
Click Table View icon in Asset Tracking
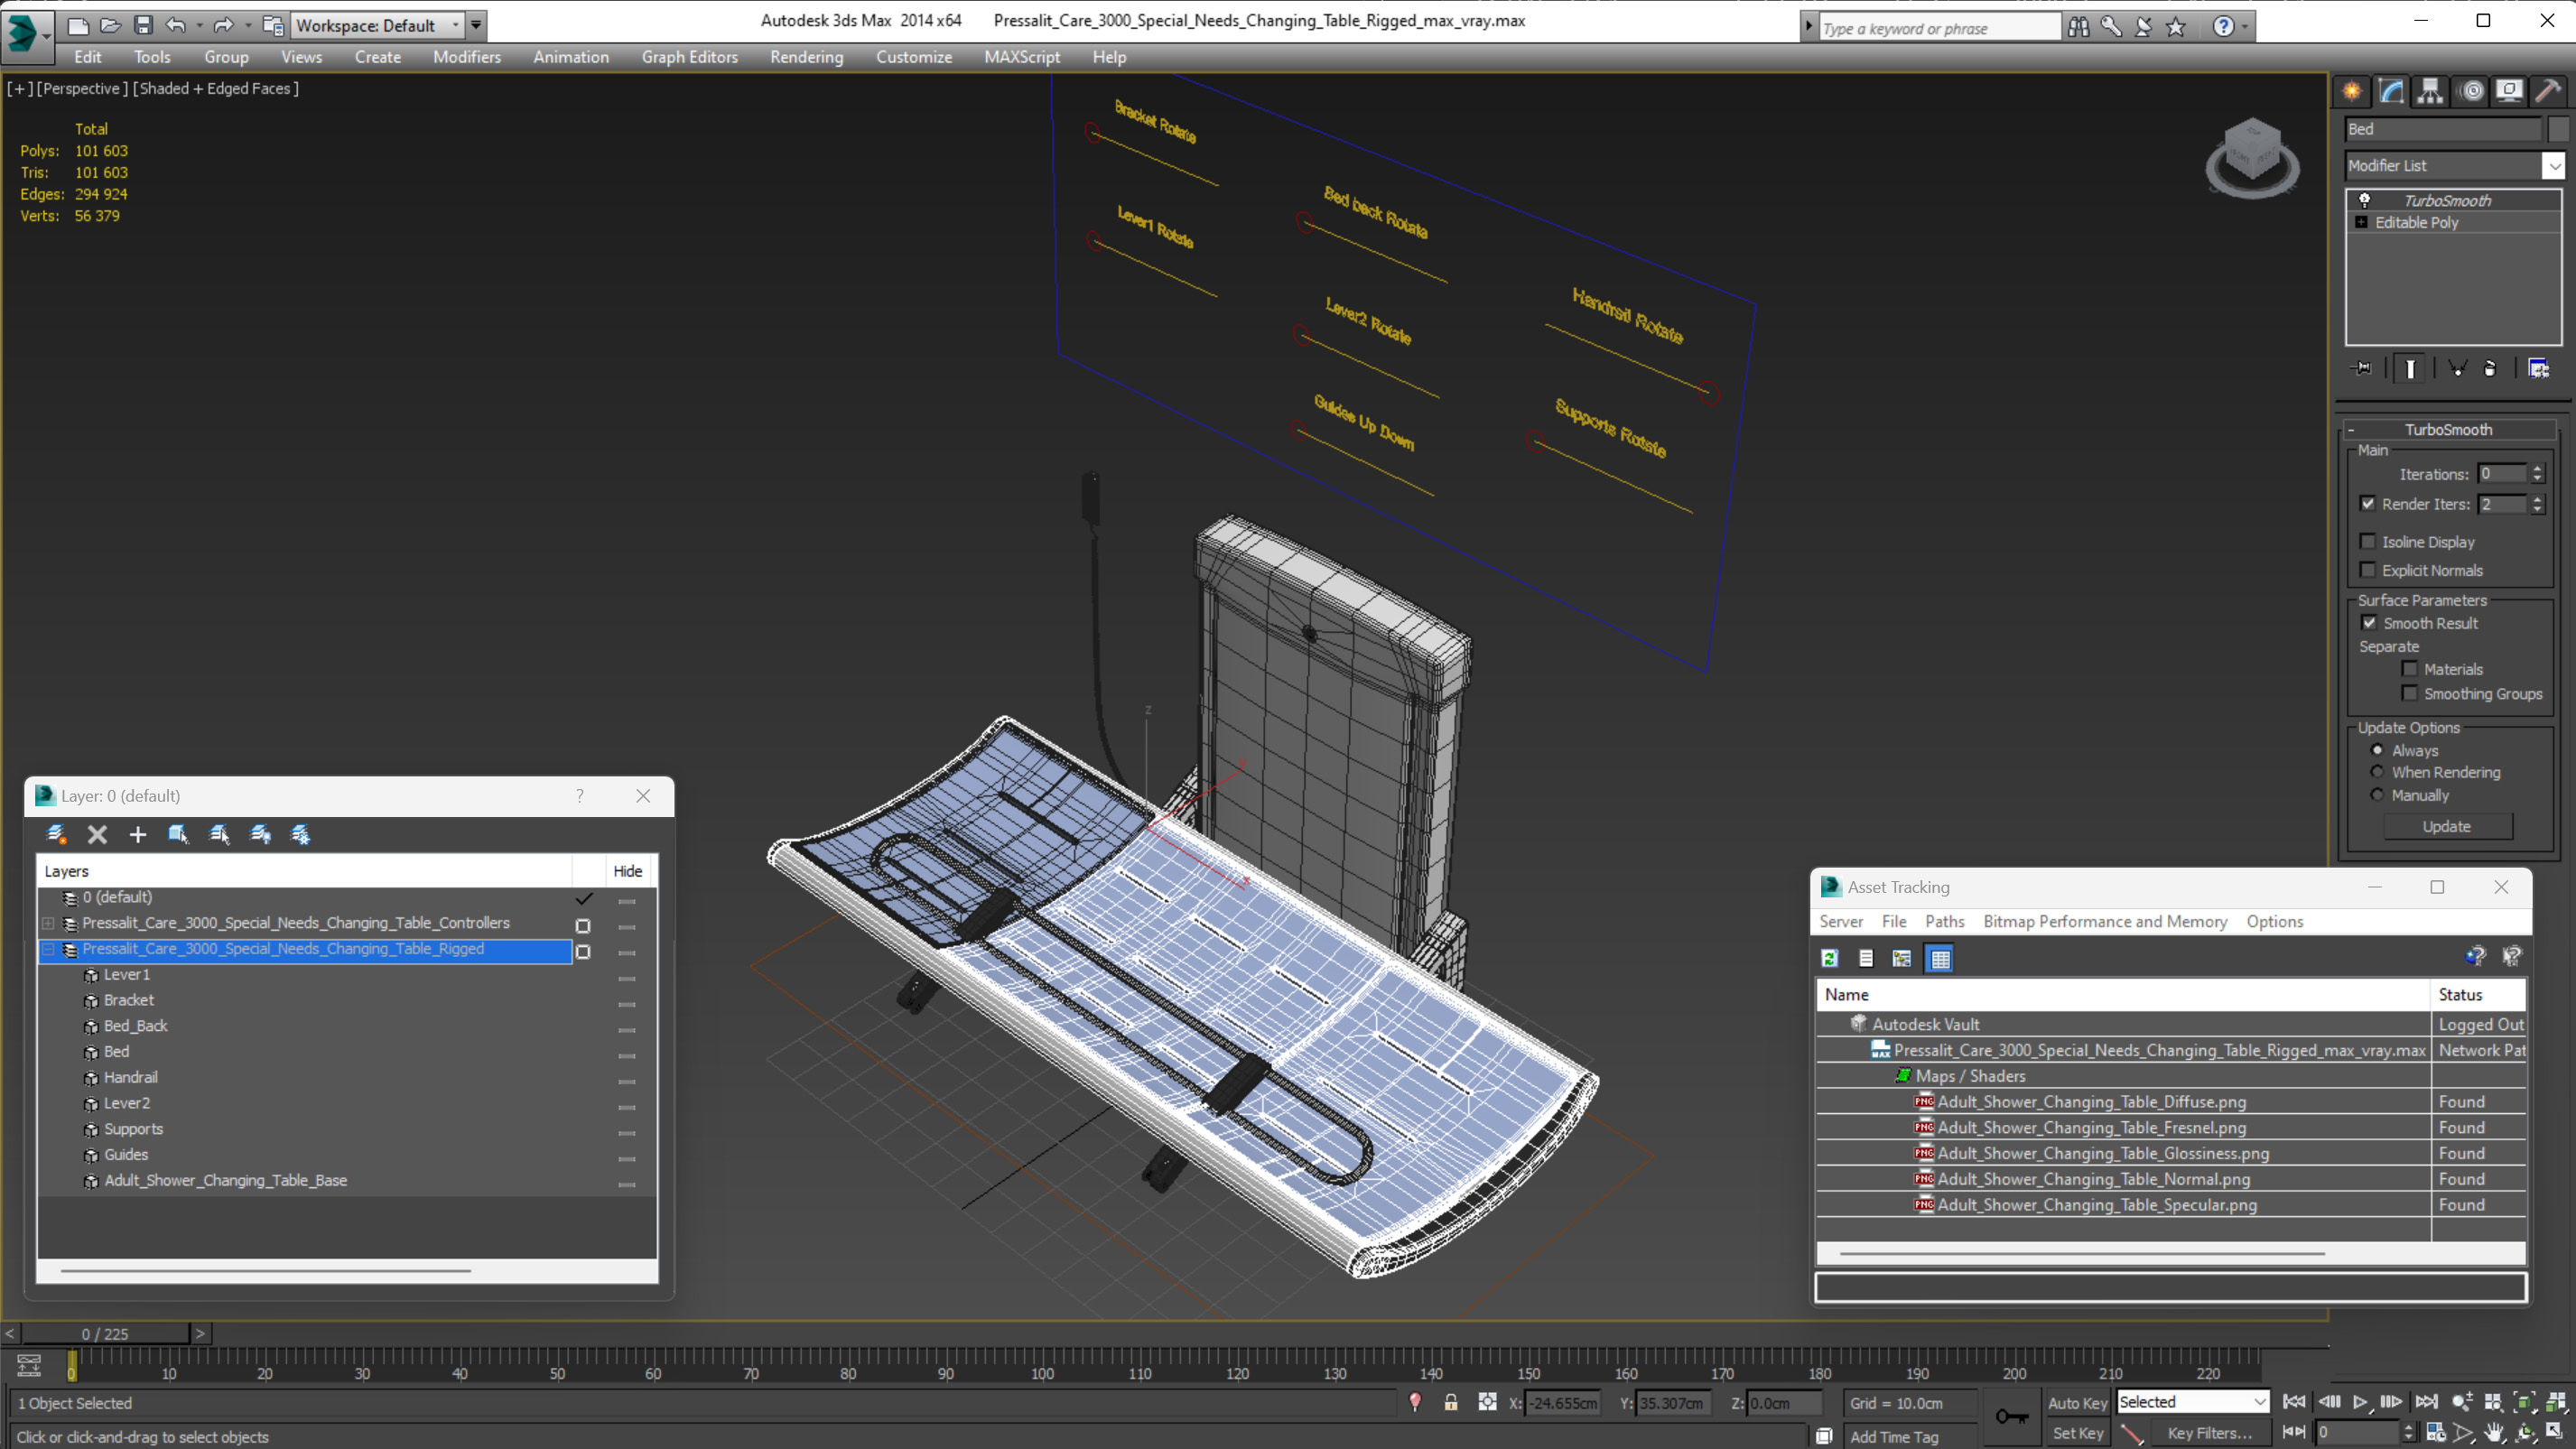click(1940, 958)
